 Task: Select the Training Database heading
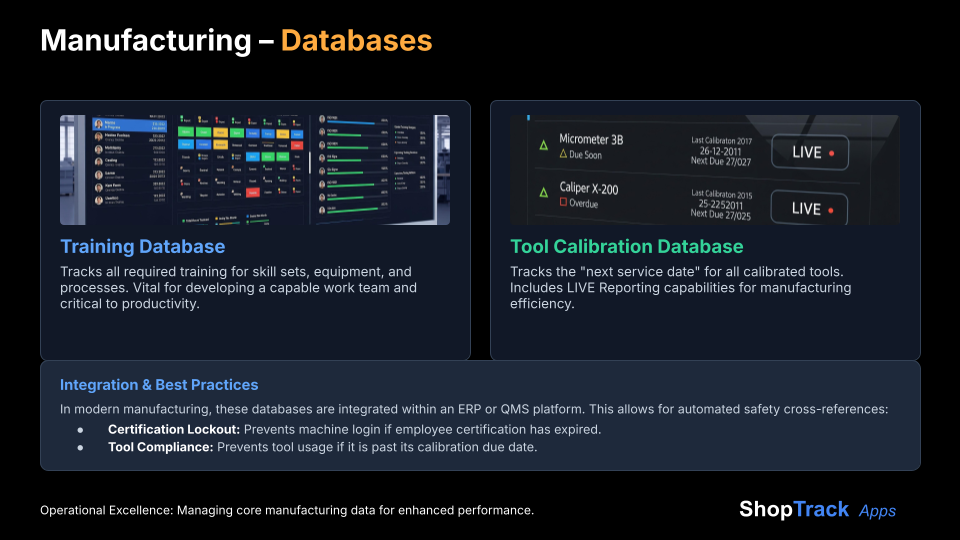[x=143, y=246]
